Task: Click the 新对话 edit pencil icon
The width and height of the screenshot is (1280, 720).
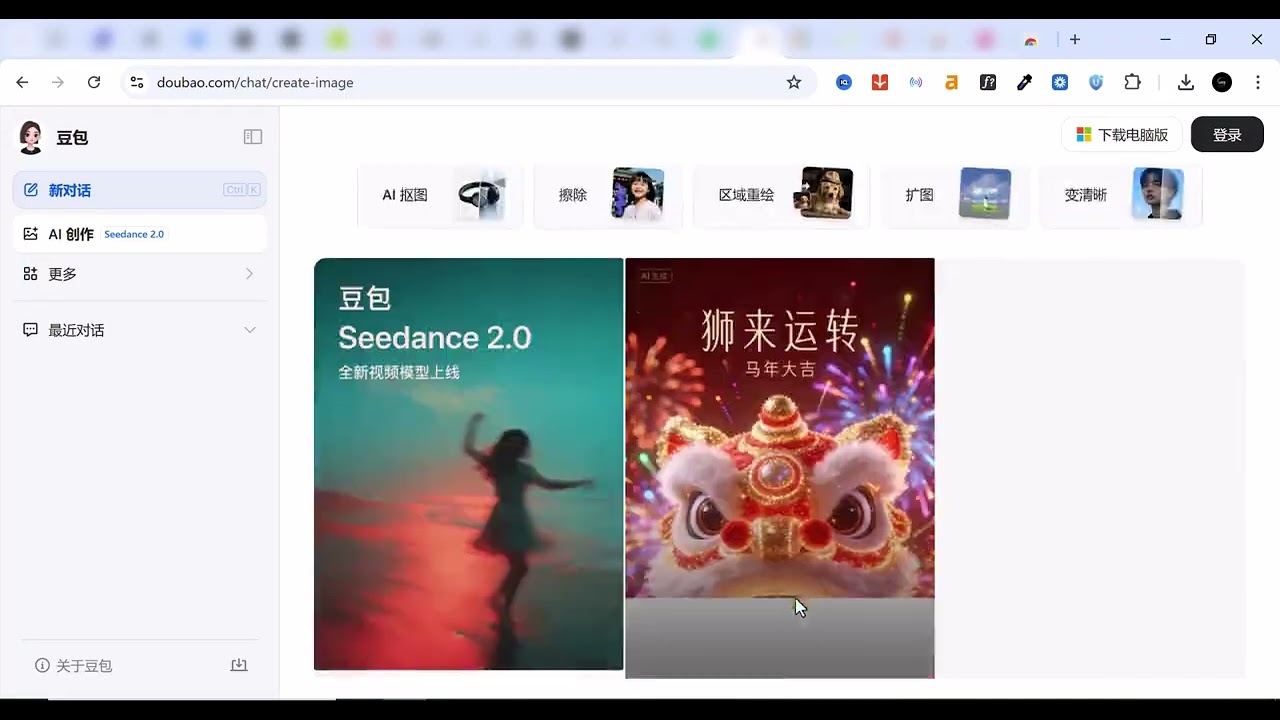Action: (x=31, y=190)
